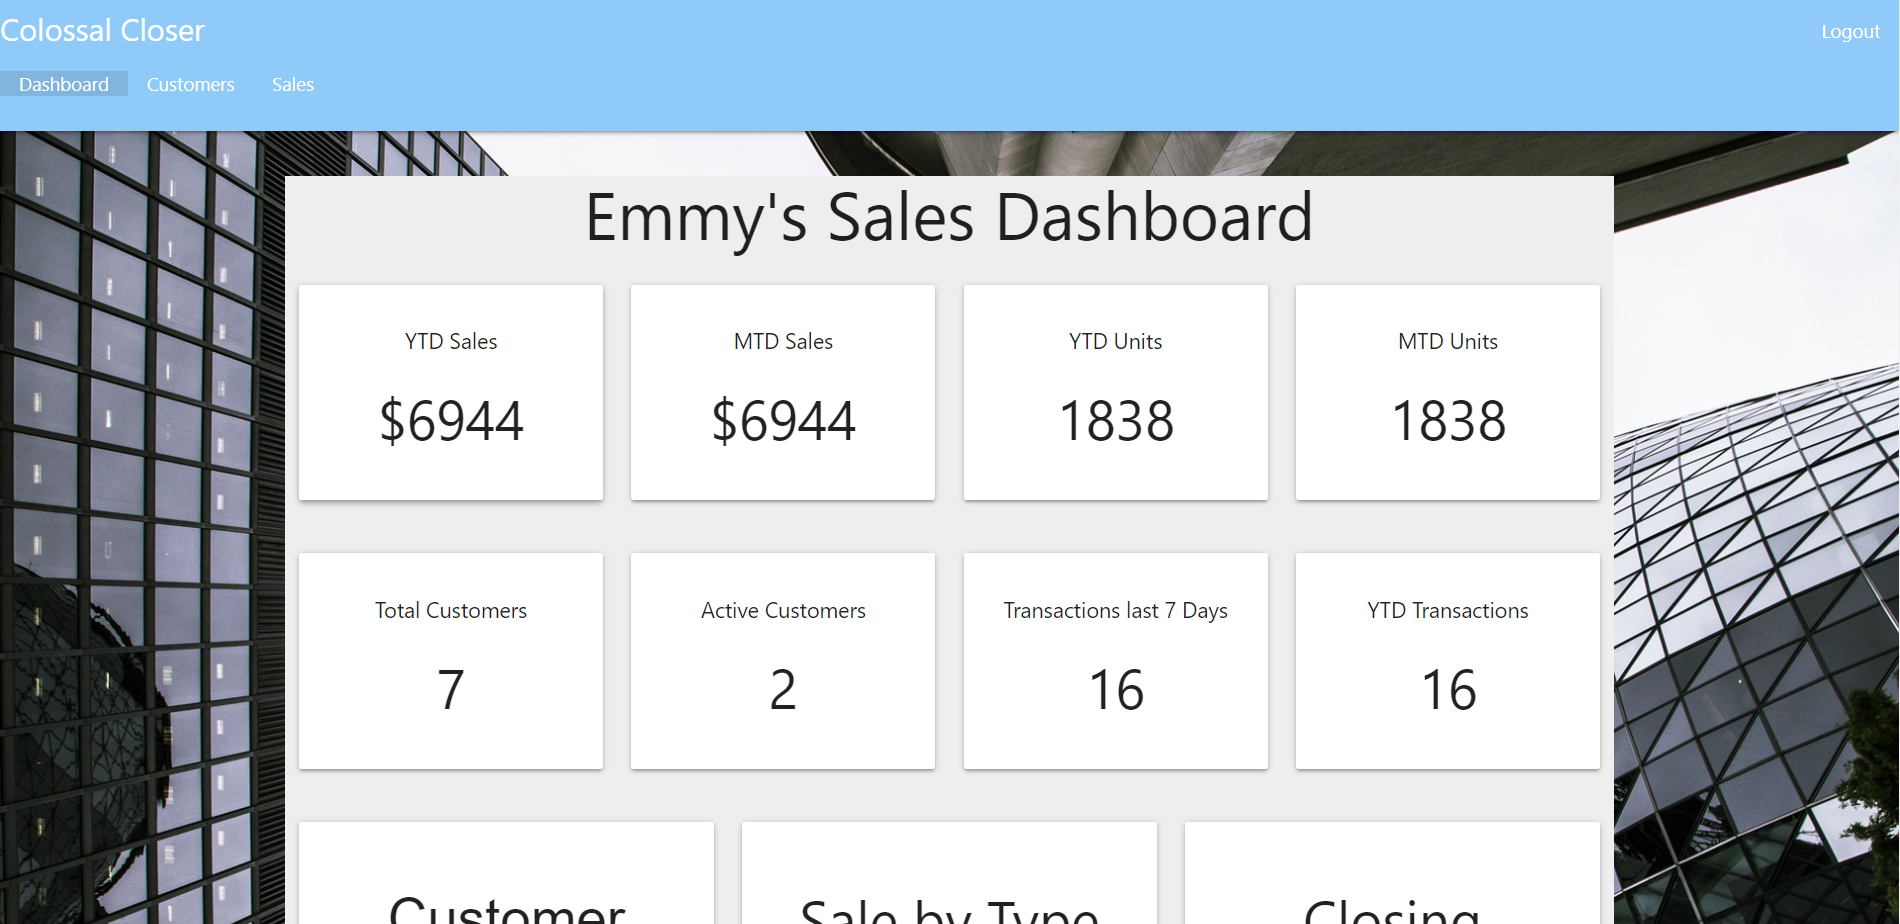This screenshot has height=924, width=1900.
Task: Open the Total Customers card
Action: click(451, 661)
